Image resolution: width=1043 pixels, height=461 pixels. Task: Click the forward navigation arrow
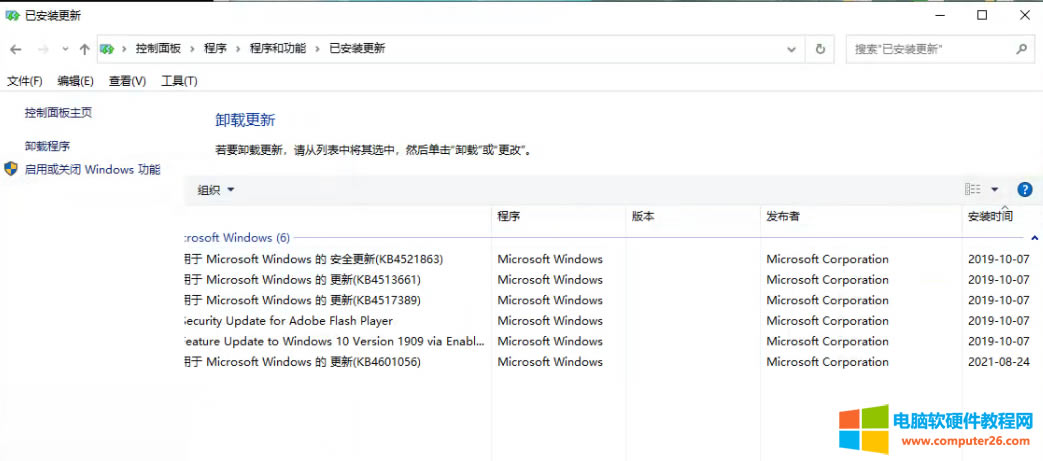43,49
